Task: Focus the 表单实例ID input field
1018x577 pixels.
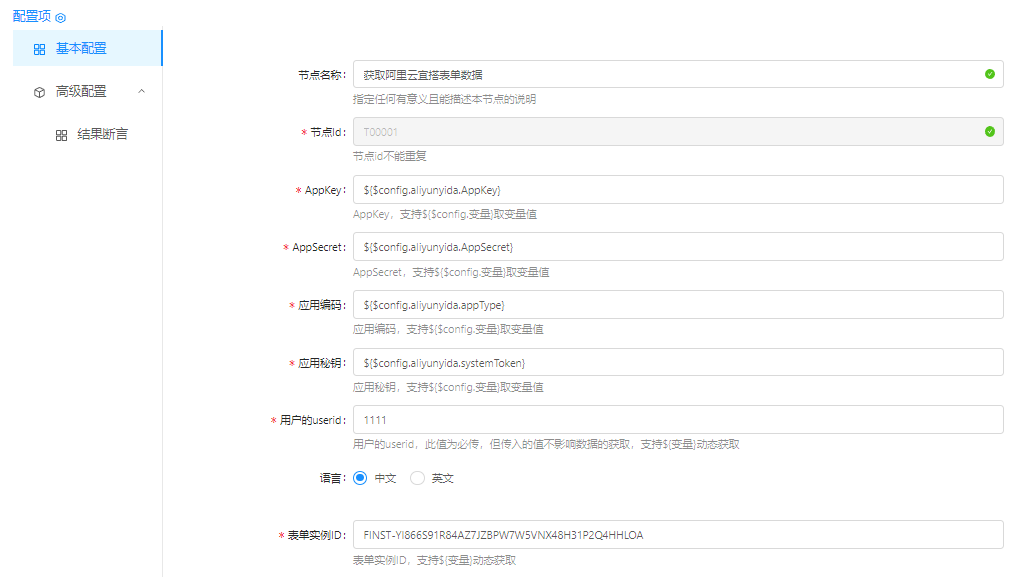Action: tap(677, 535)
